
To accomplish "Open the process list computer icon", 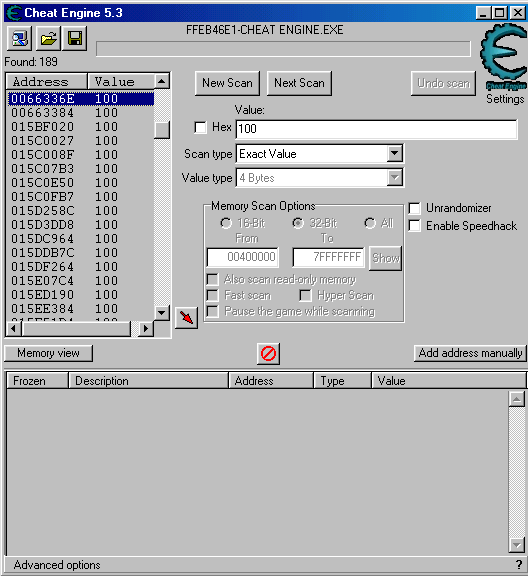I will click(x=19, y=39).
